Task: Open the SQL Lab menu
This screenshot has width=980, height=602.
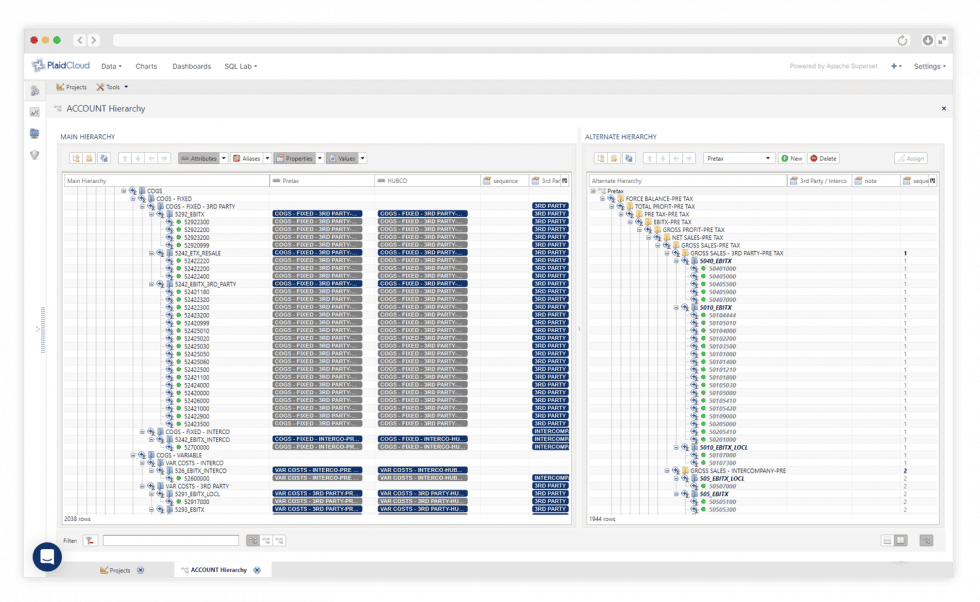Action: [x=241, y=66]
